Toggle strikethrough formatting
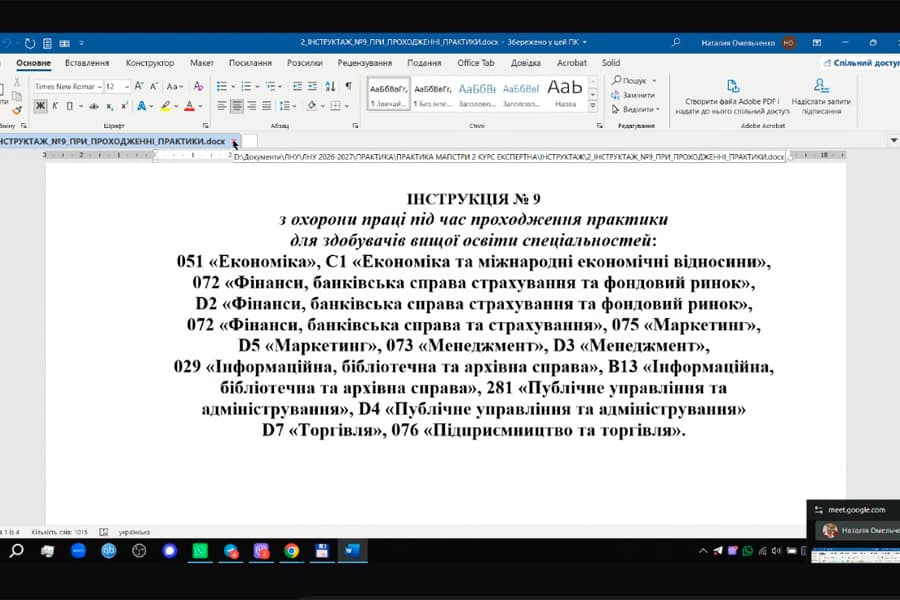This screenshot has height=600, width=900. [94, 106]
